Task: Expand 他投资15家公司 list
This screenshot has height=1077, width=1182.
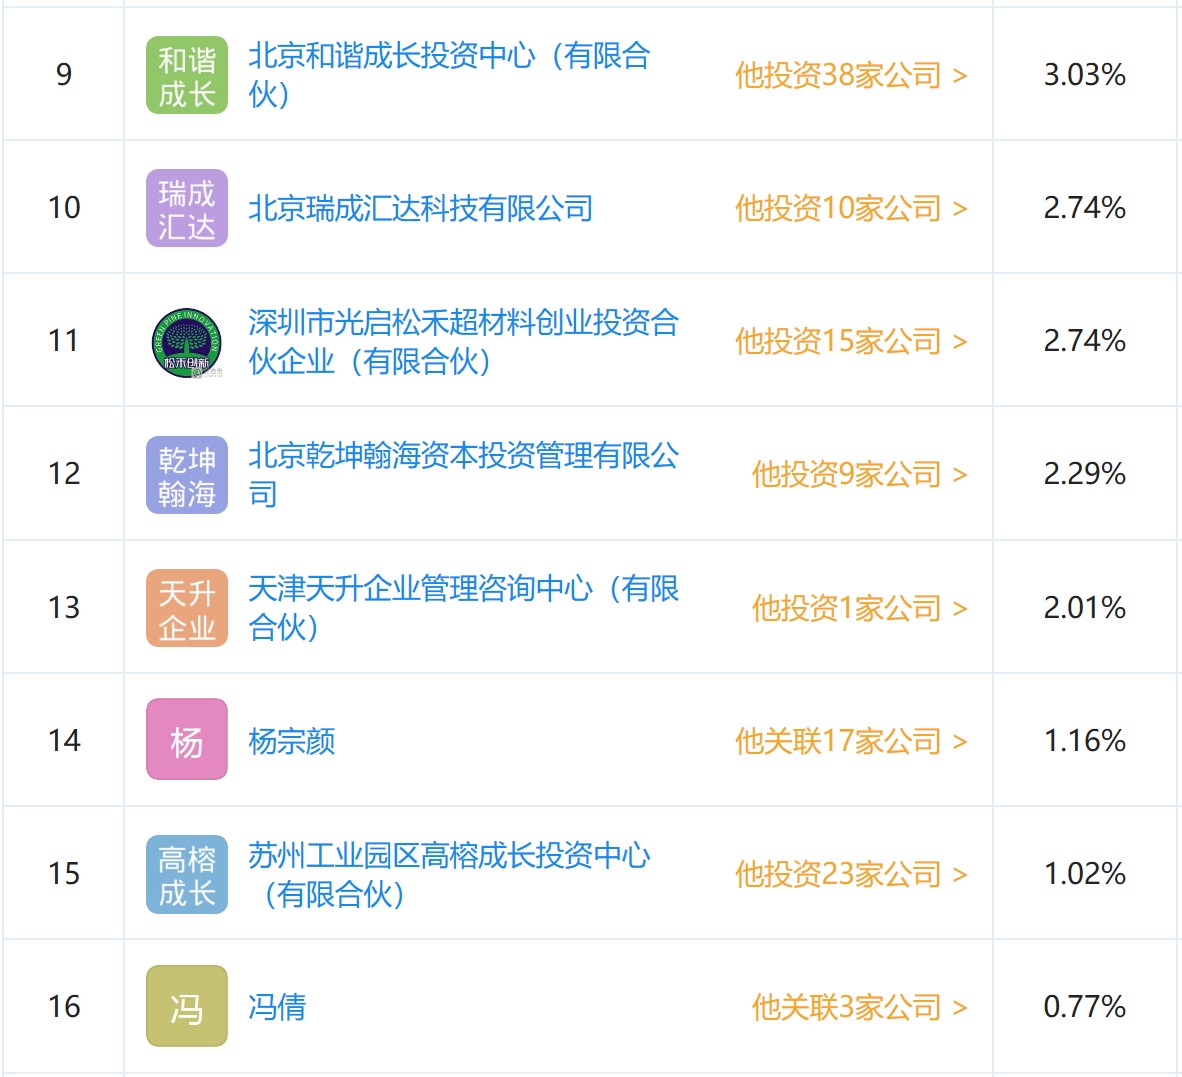Action: pos(850,341)
